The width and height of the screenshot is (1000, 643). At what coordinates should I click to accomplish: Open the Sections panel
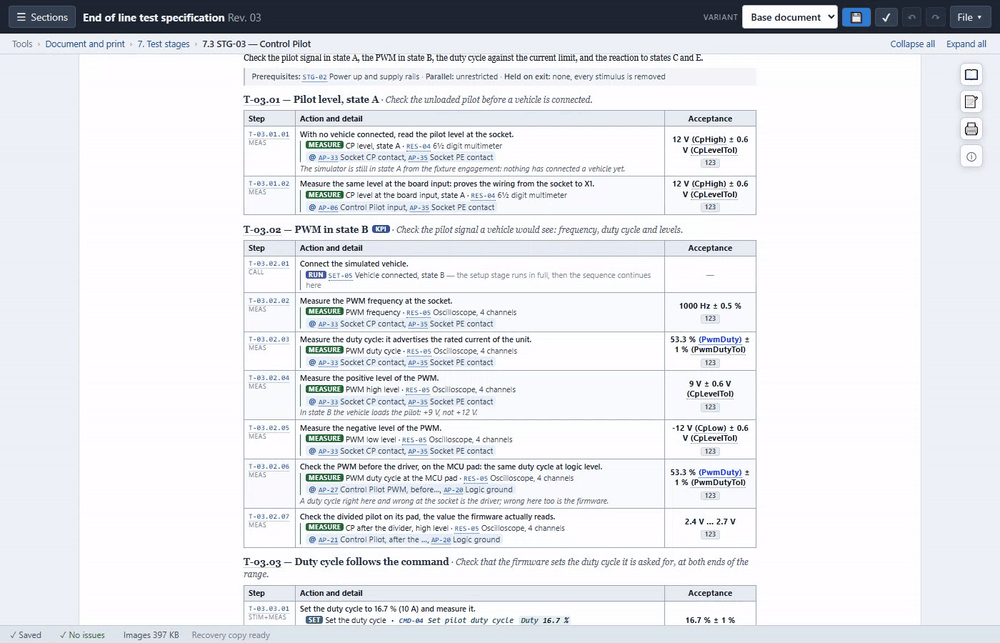click(x=42, y=17)
